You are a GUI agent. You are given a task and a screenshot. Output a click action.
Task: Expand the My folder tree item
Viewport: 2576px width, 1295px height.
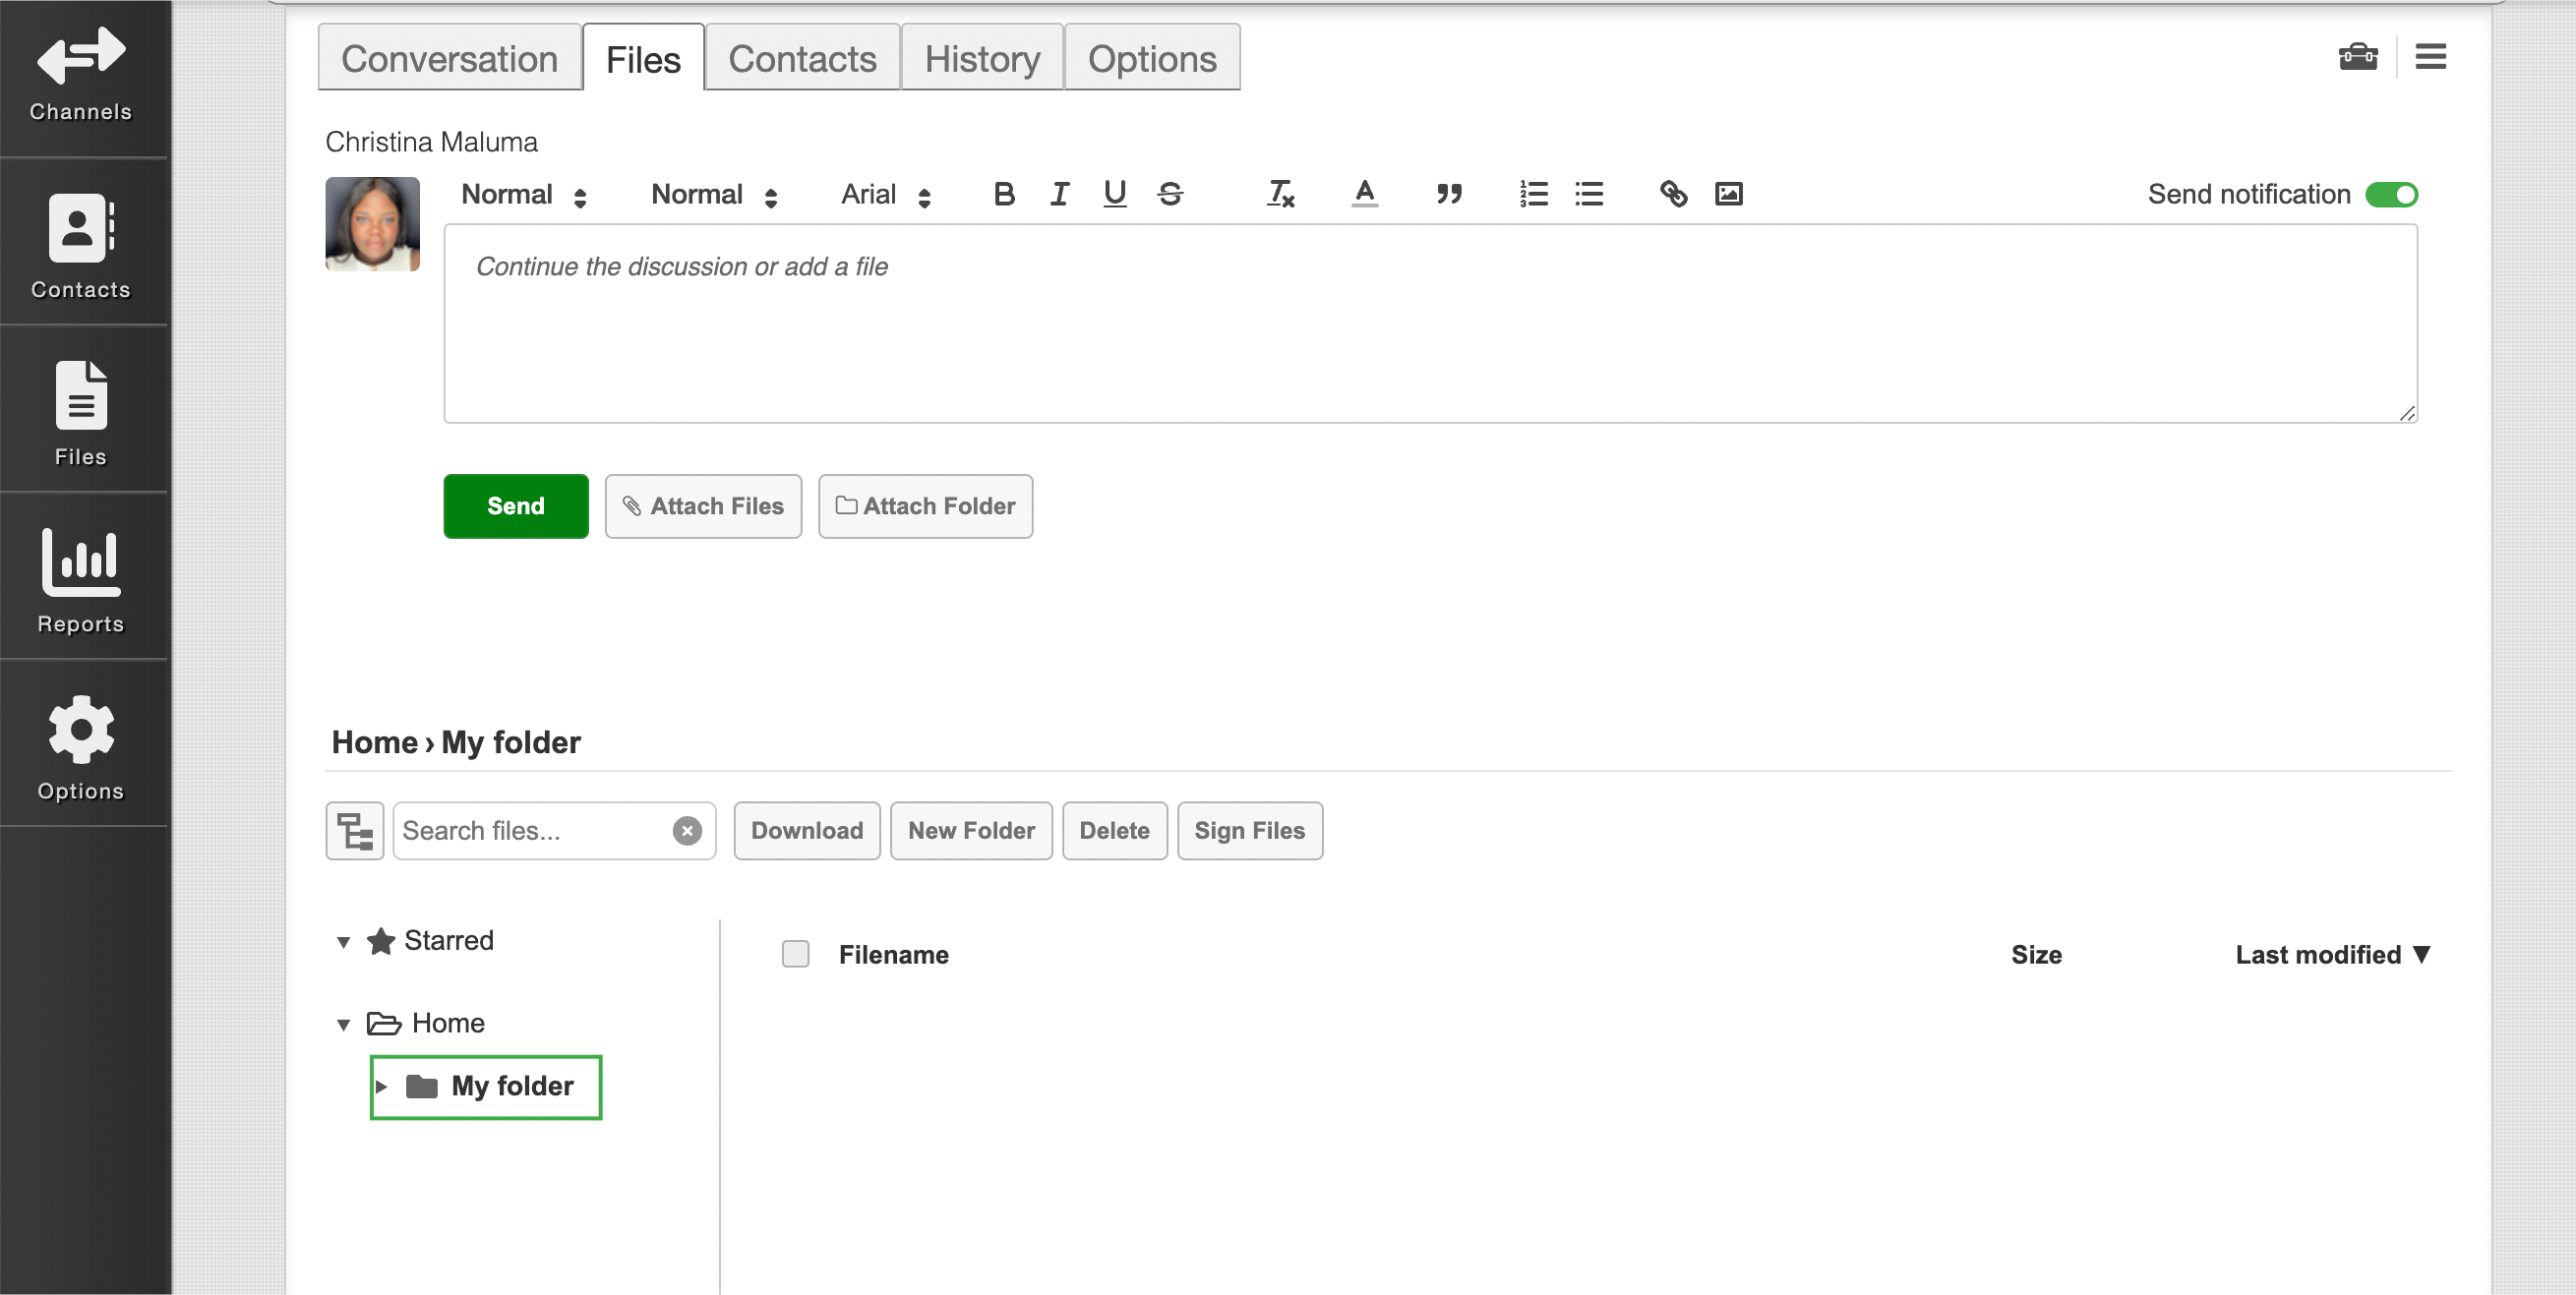click(x=383, y=1087)
